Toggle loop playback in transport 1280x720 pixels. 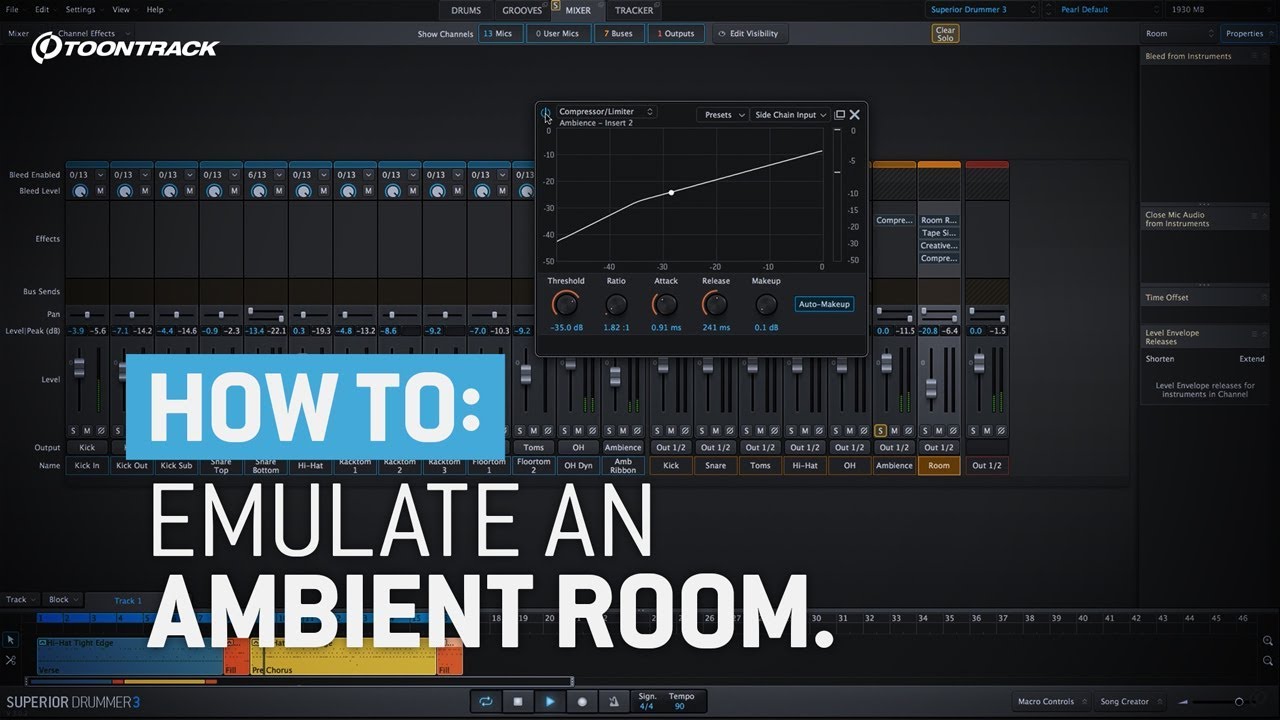pos(486,702)
